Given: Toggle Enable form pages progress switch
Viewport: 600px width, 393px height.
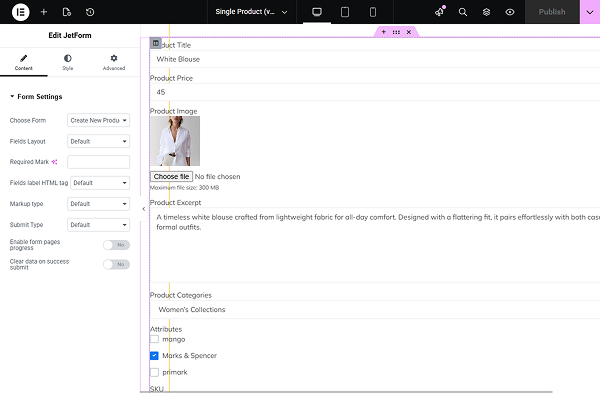Looking at the screenshot, I should [x=116, y=245].
